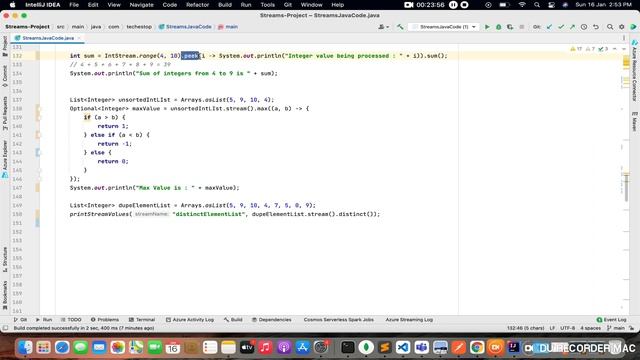This screenshot has width=640, height=360.
Task: Run StreamsJavaCode with the green play icon
Action: coord(487,27)
